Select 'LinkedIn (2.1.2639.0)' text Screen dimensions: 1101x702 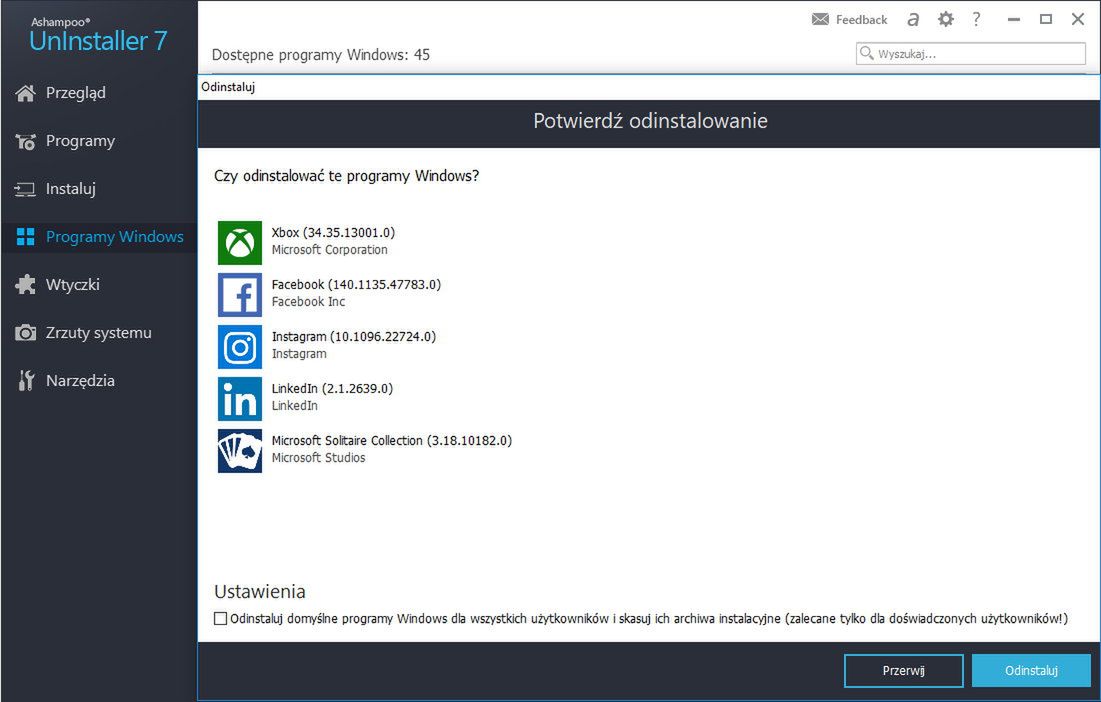click(x=332, y=388)
